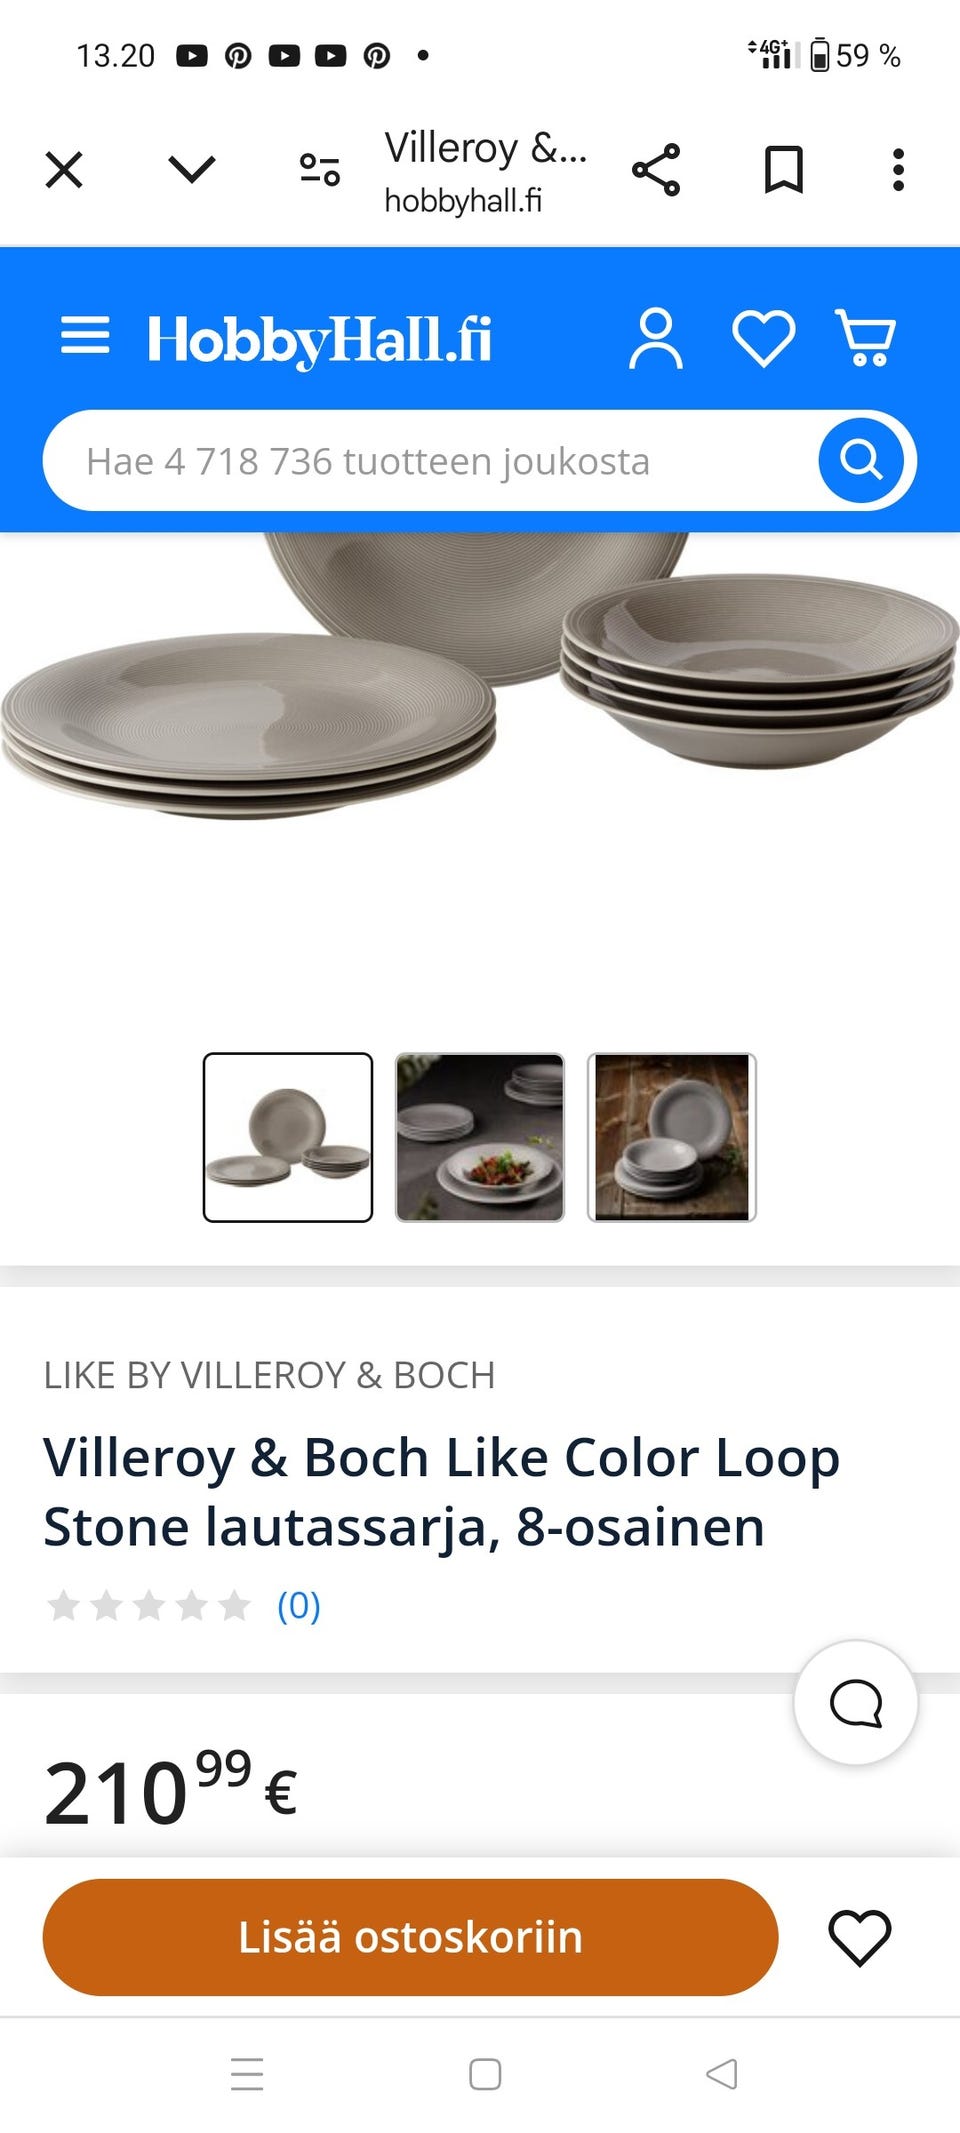Click Lisää ostoskoriin button
The height and width of the screenshot is (2133, 960).
410,1937
